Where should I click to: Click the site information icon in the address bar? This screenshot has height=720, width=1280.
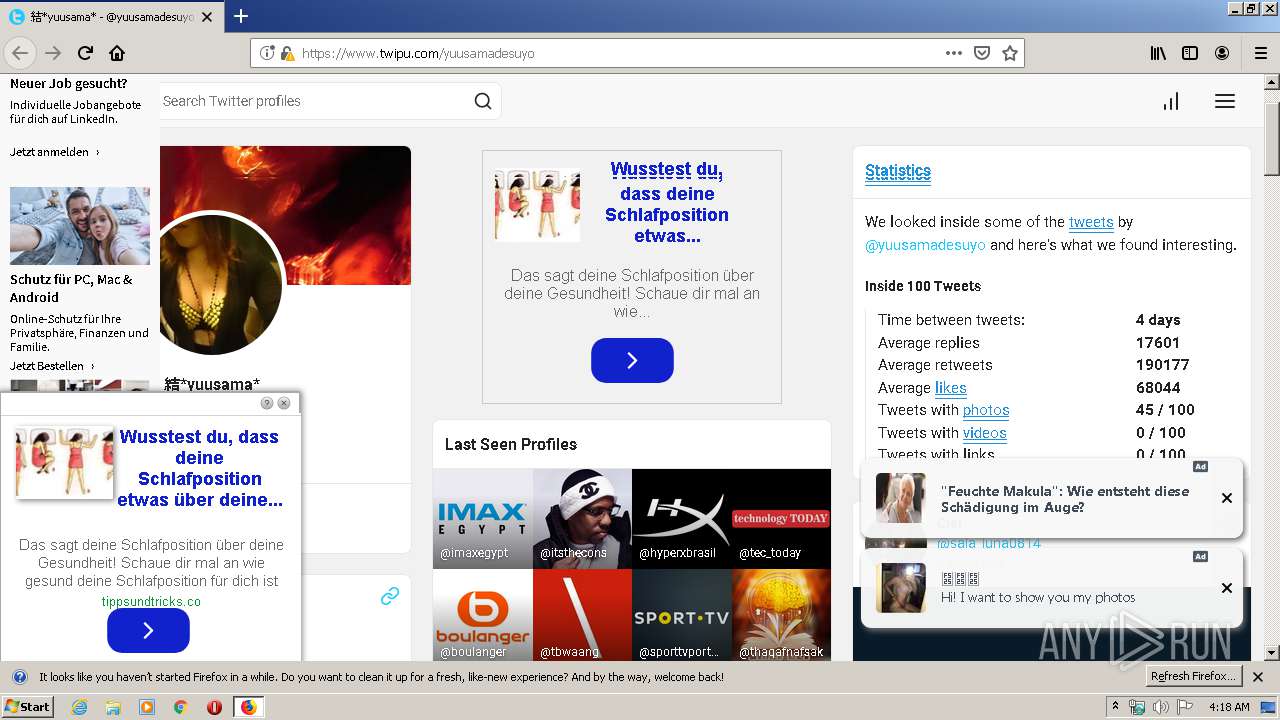(x=267, y=53)
